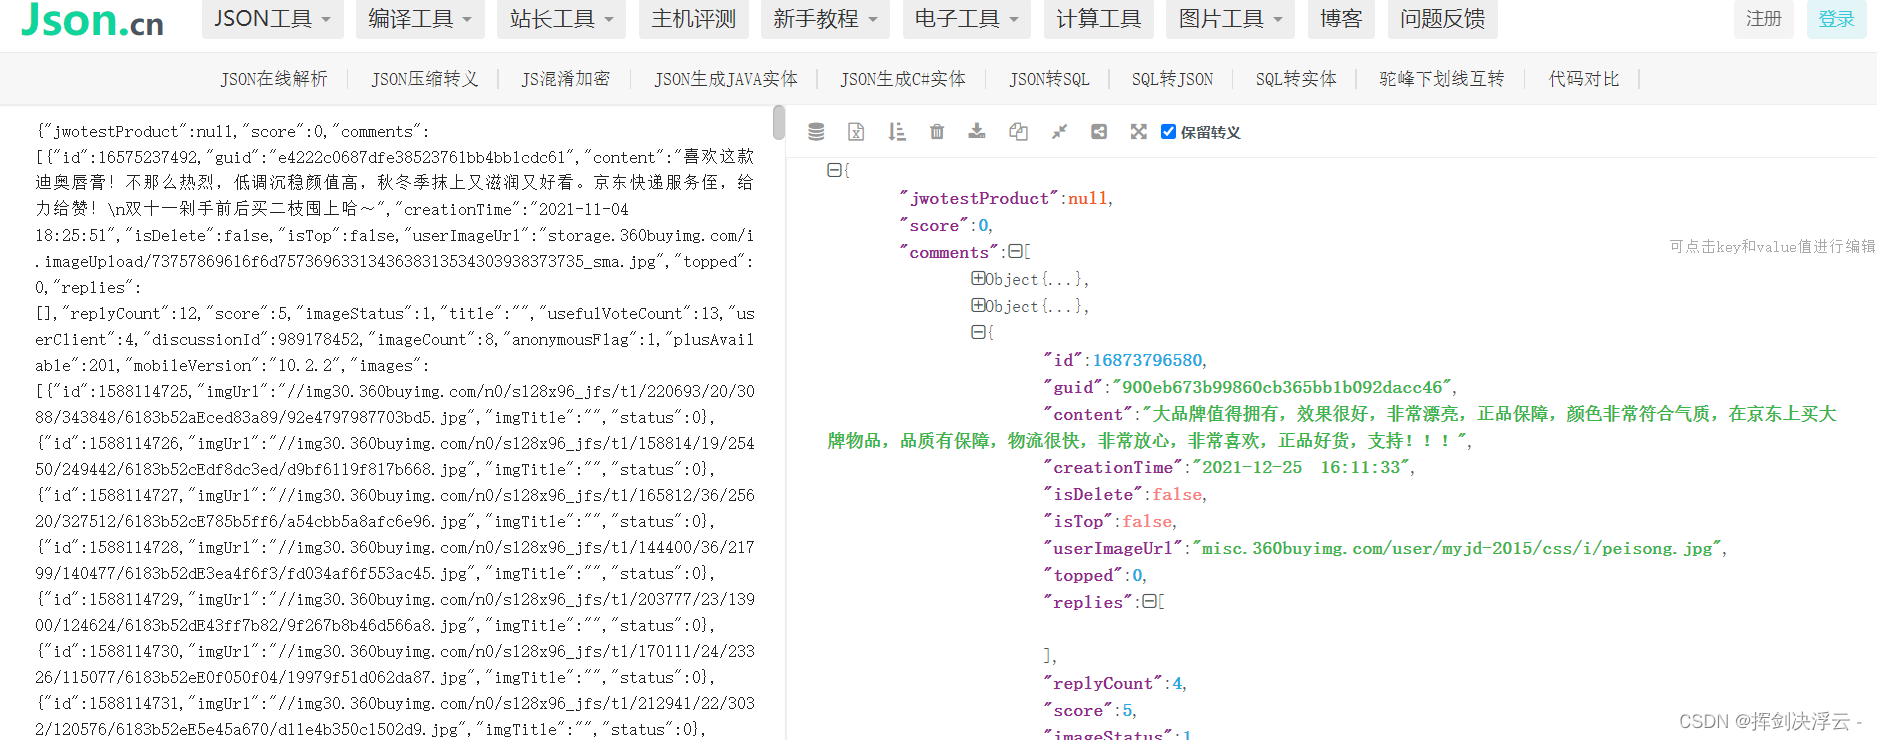Collapse the root JSON object node
1877x740 pixels.
click(x=834, y=170)
